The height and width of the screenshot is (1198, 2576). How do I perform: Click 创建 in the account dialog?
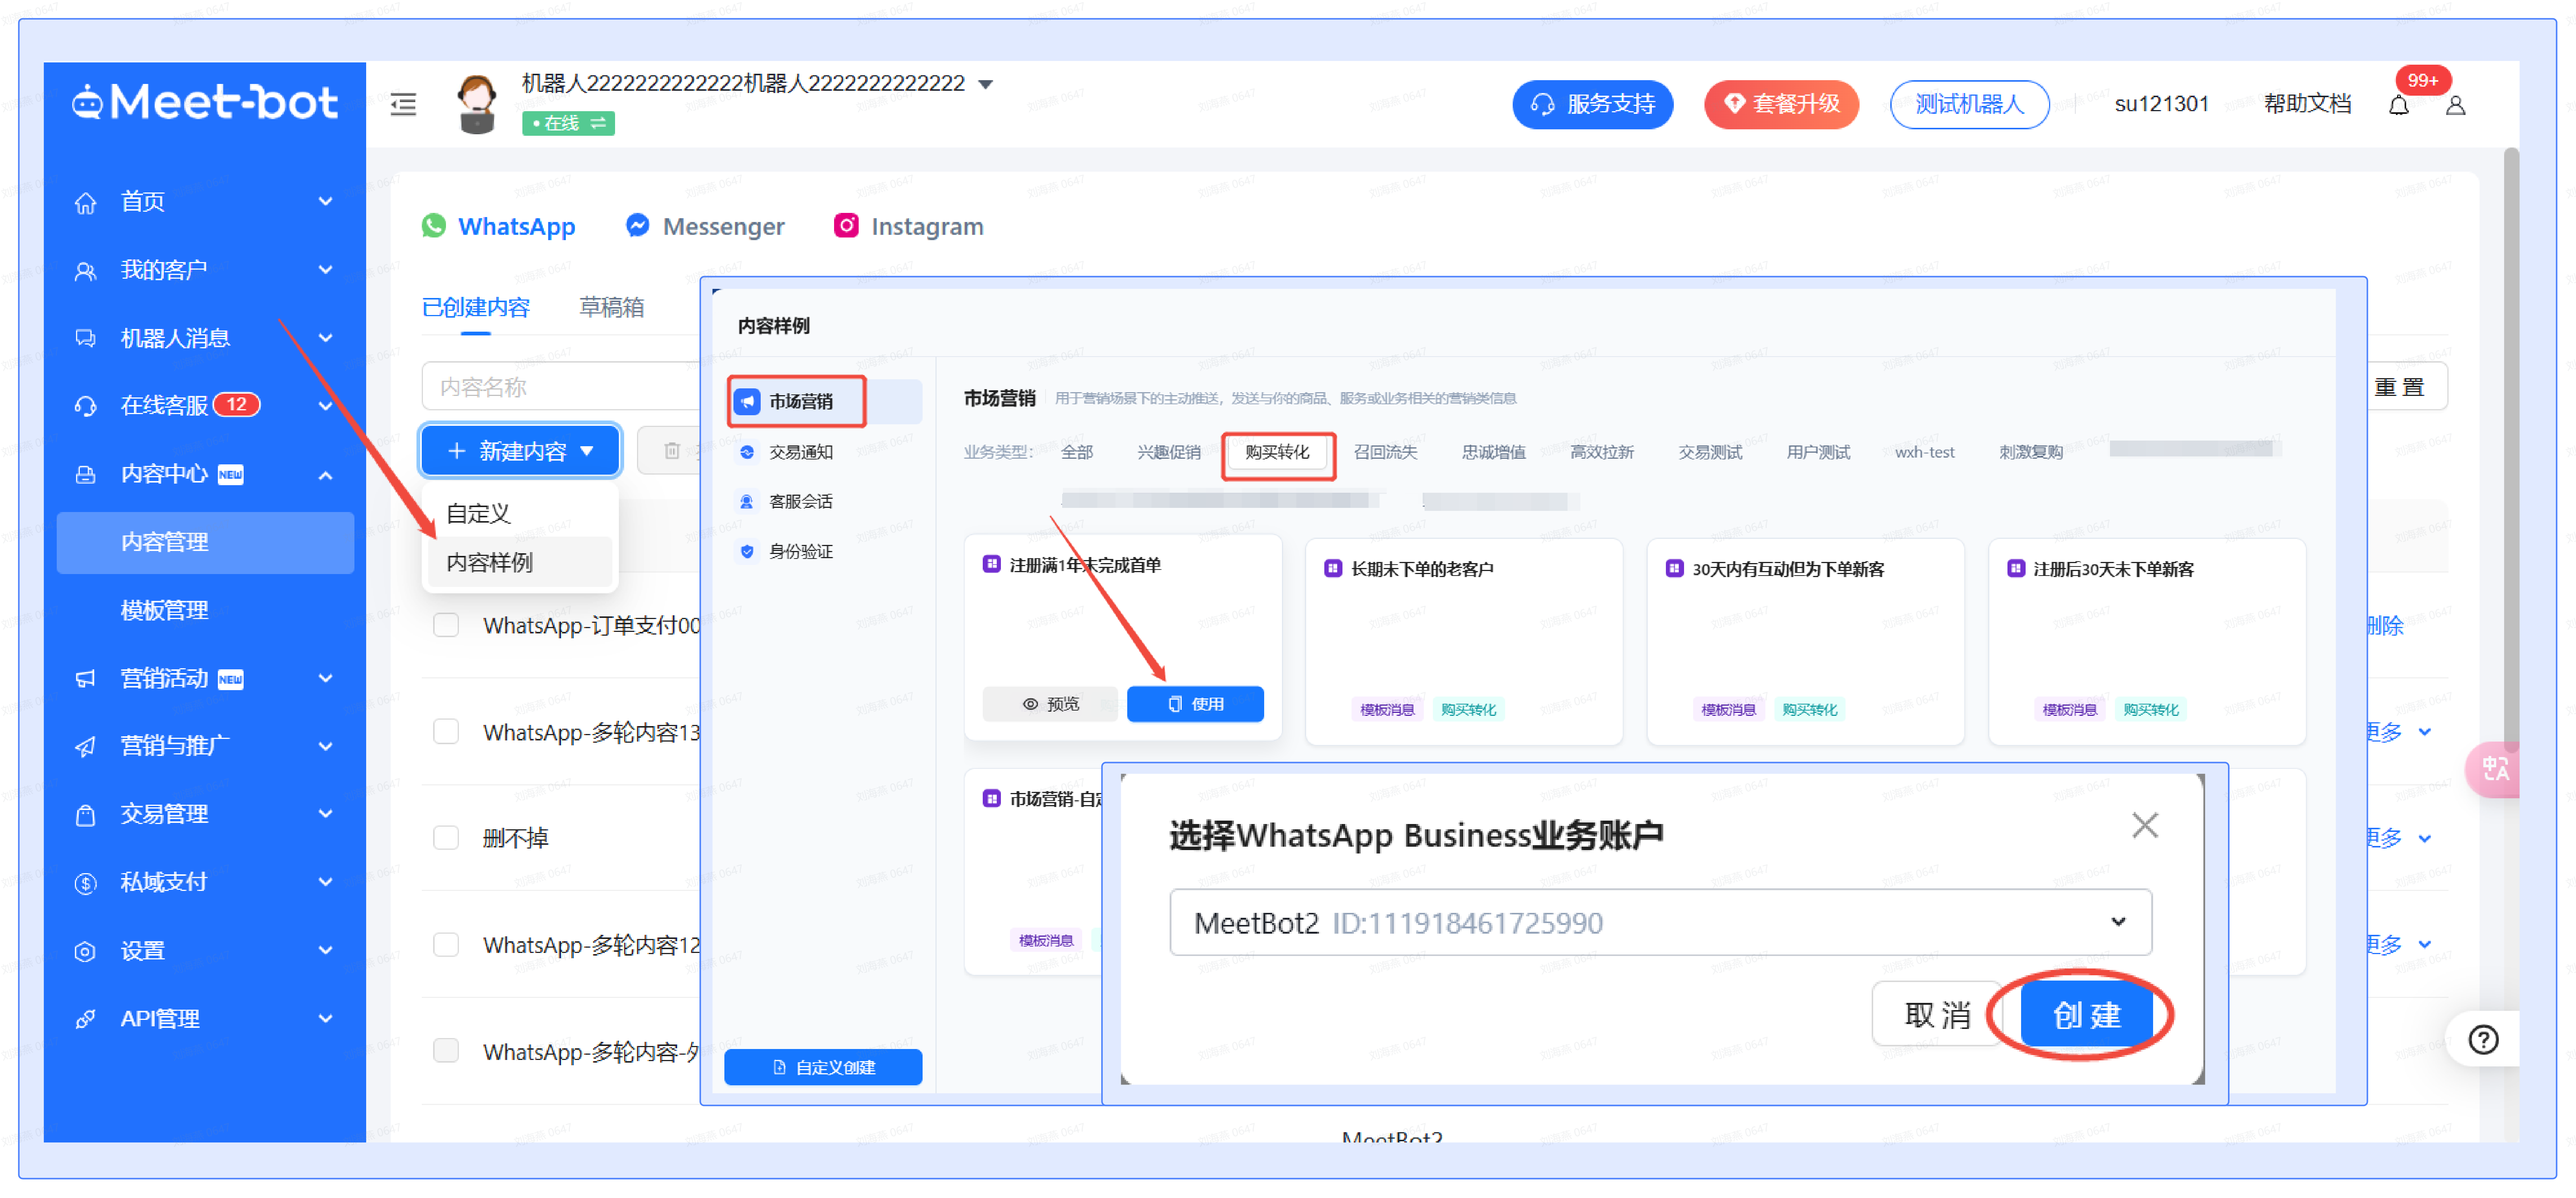[x=2086, y=1015]
